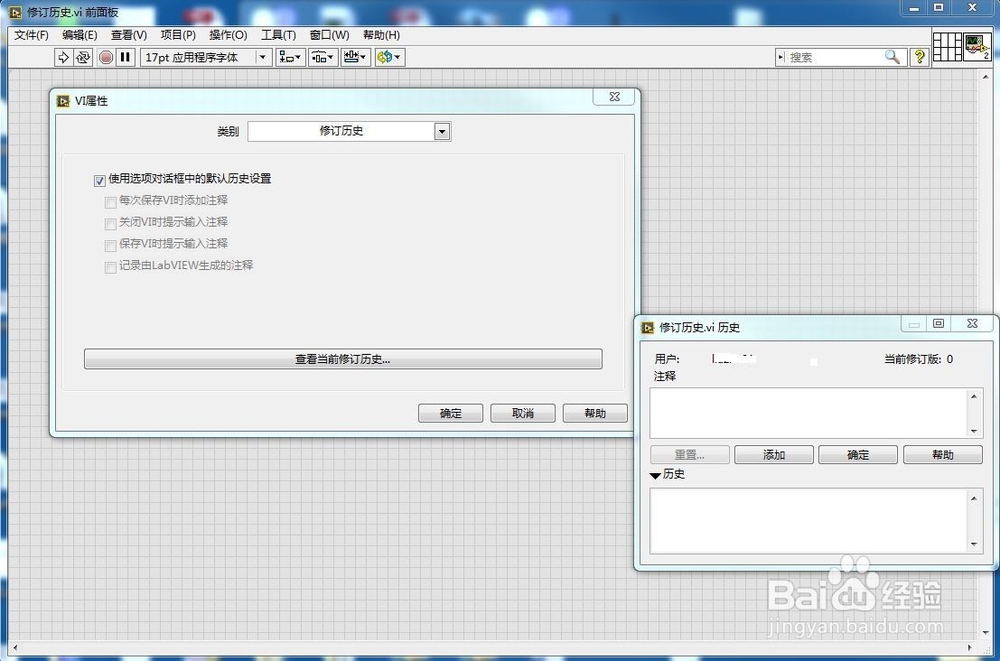The width and height of the screenshot is (1000, 661).
Task: Open the Align Objects tool
Action: (289, 57)
